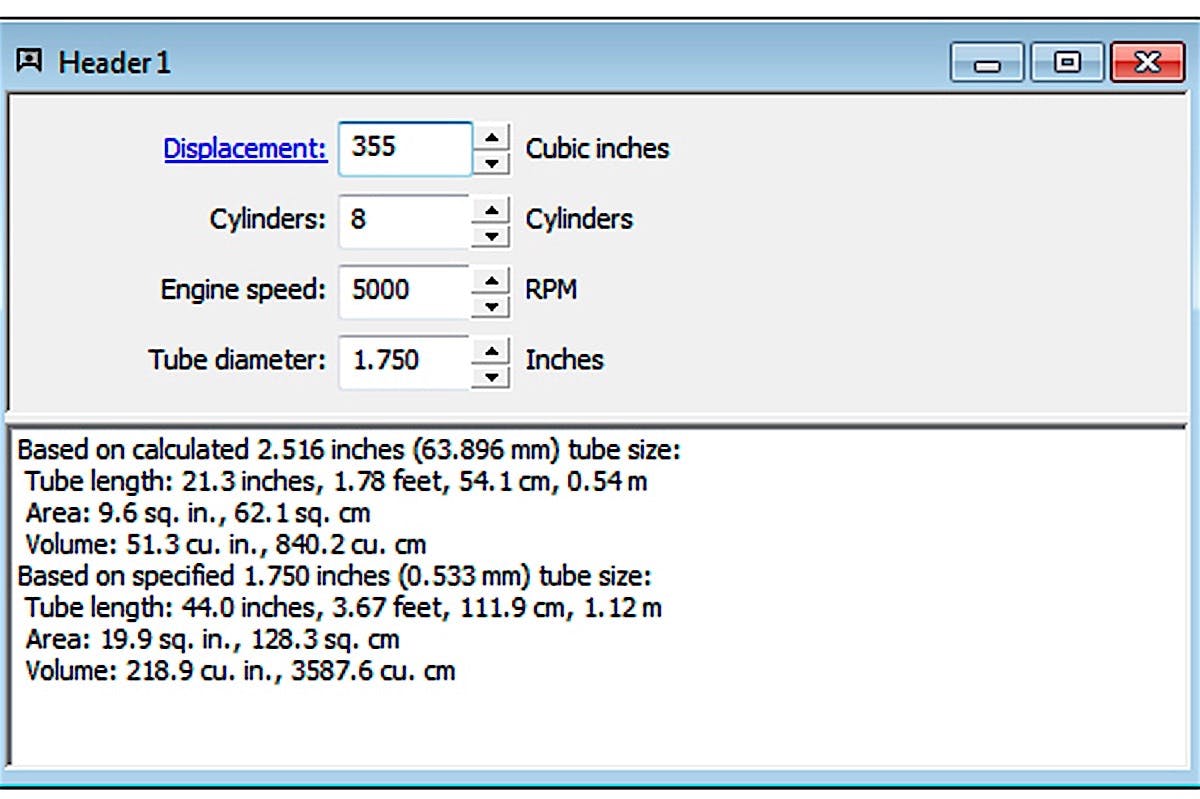Lower engine speed RPM with down arrow
1200x799 pixels.
pos(491,305)
